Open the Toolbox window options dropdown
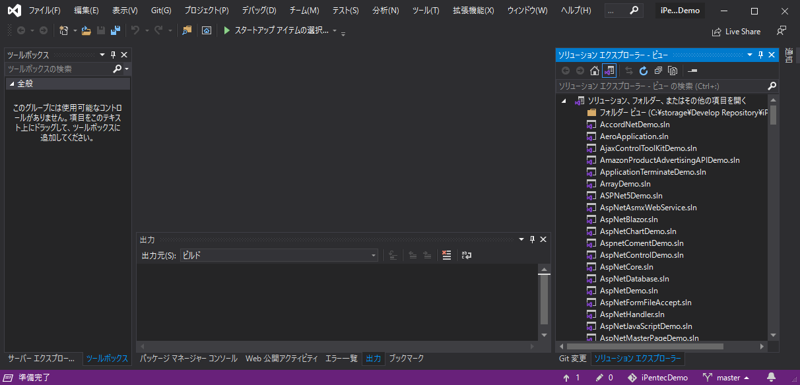The image size is (800, 385). tap(102, 55)
